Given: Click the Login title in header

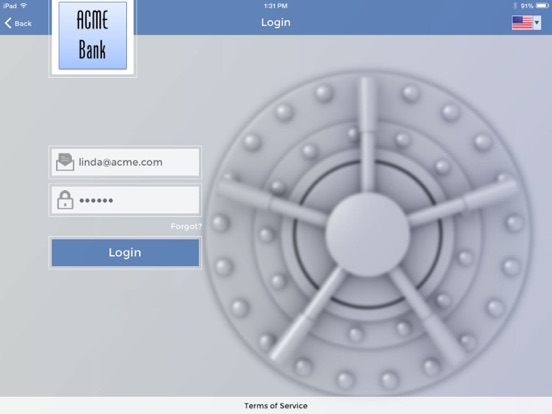Looking at the screenshot, I should pyautogui.click(x=276, y=23).
